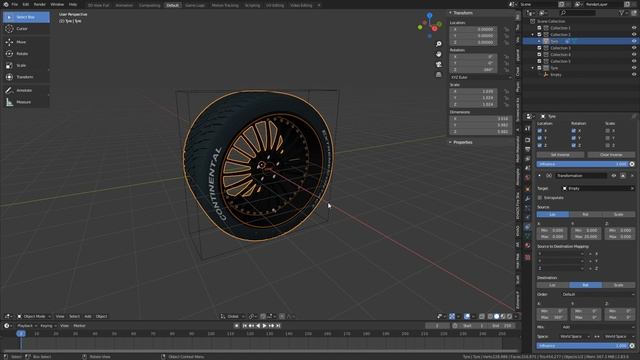Screen dimensions: 640x360
Task: Toggle Transformation constraint visibility eye
Action: pyautogui.click(x=613, y=176)
